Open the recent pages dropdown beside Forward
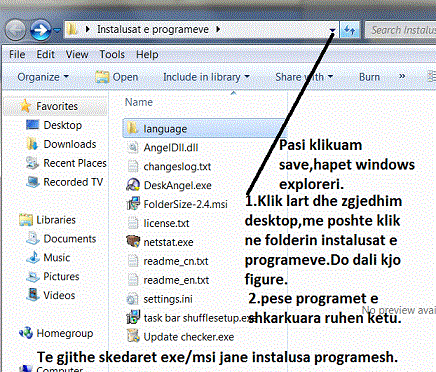 [x=57, y=30]
